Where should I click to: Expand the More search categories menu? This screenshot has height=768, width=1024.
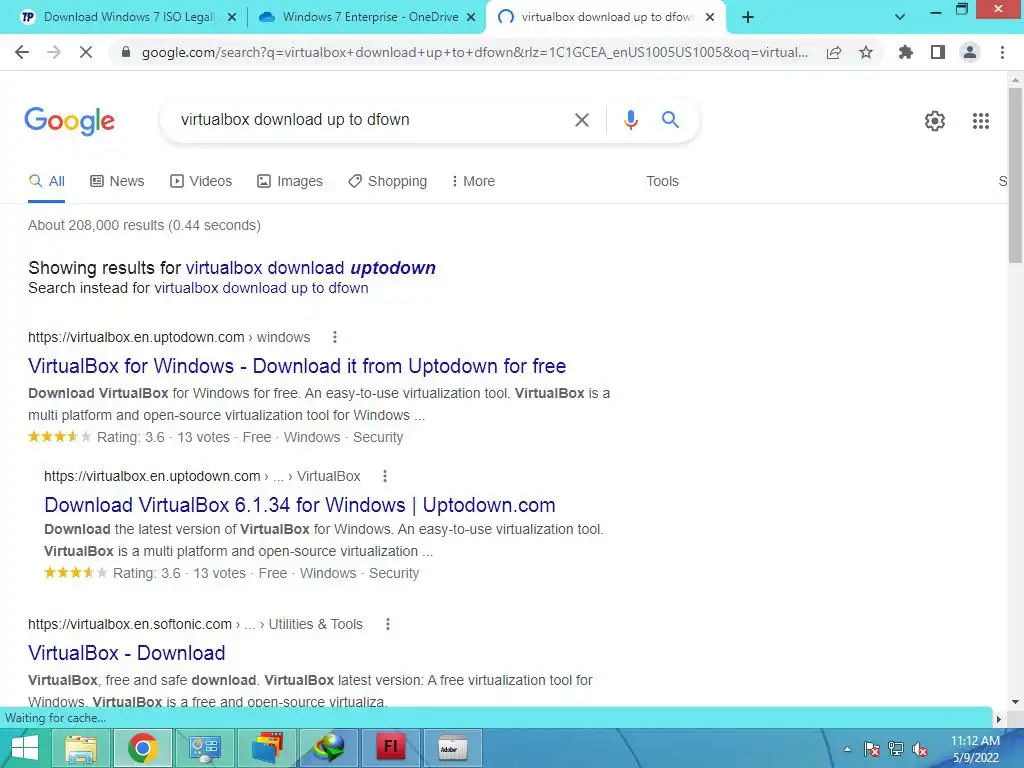[x=473, y=182]
